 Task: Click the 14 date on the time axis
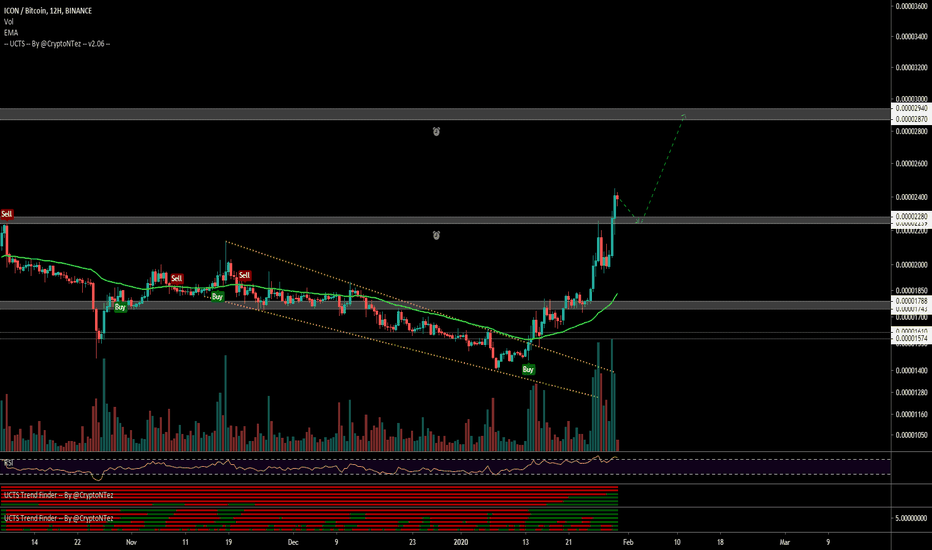[x=34, y=542]
